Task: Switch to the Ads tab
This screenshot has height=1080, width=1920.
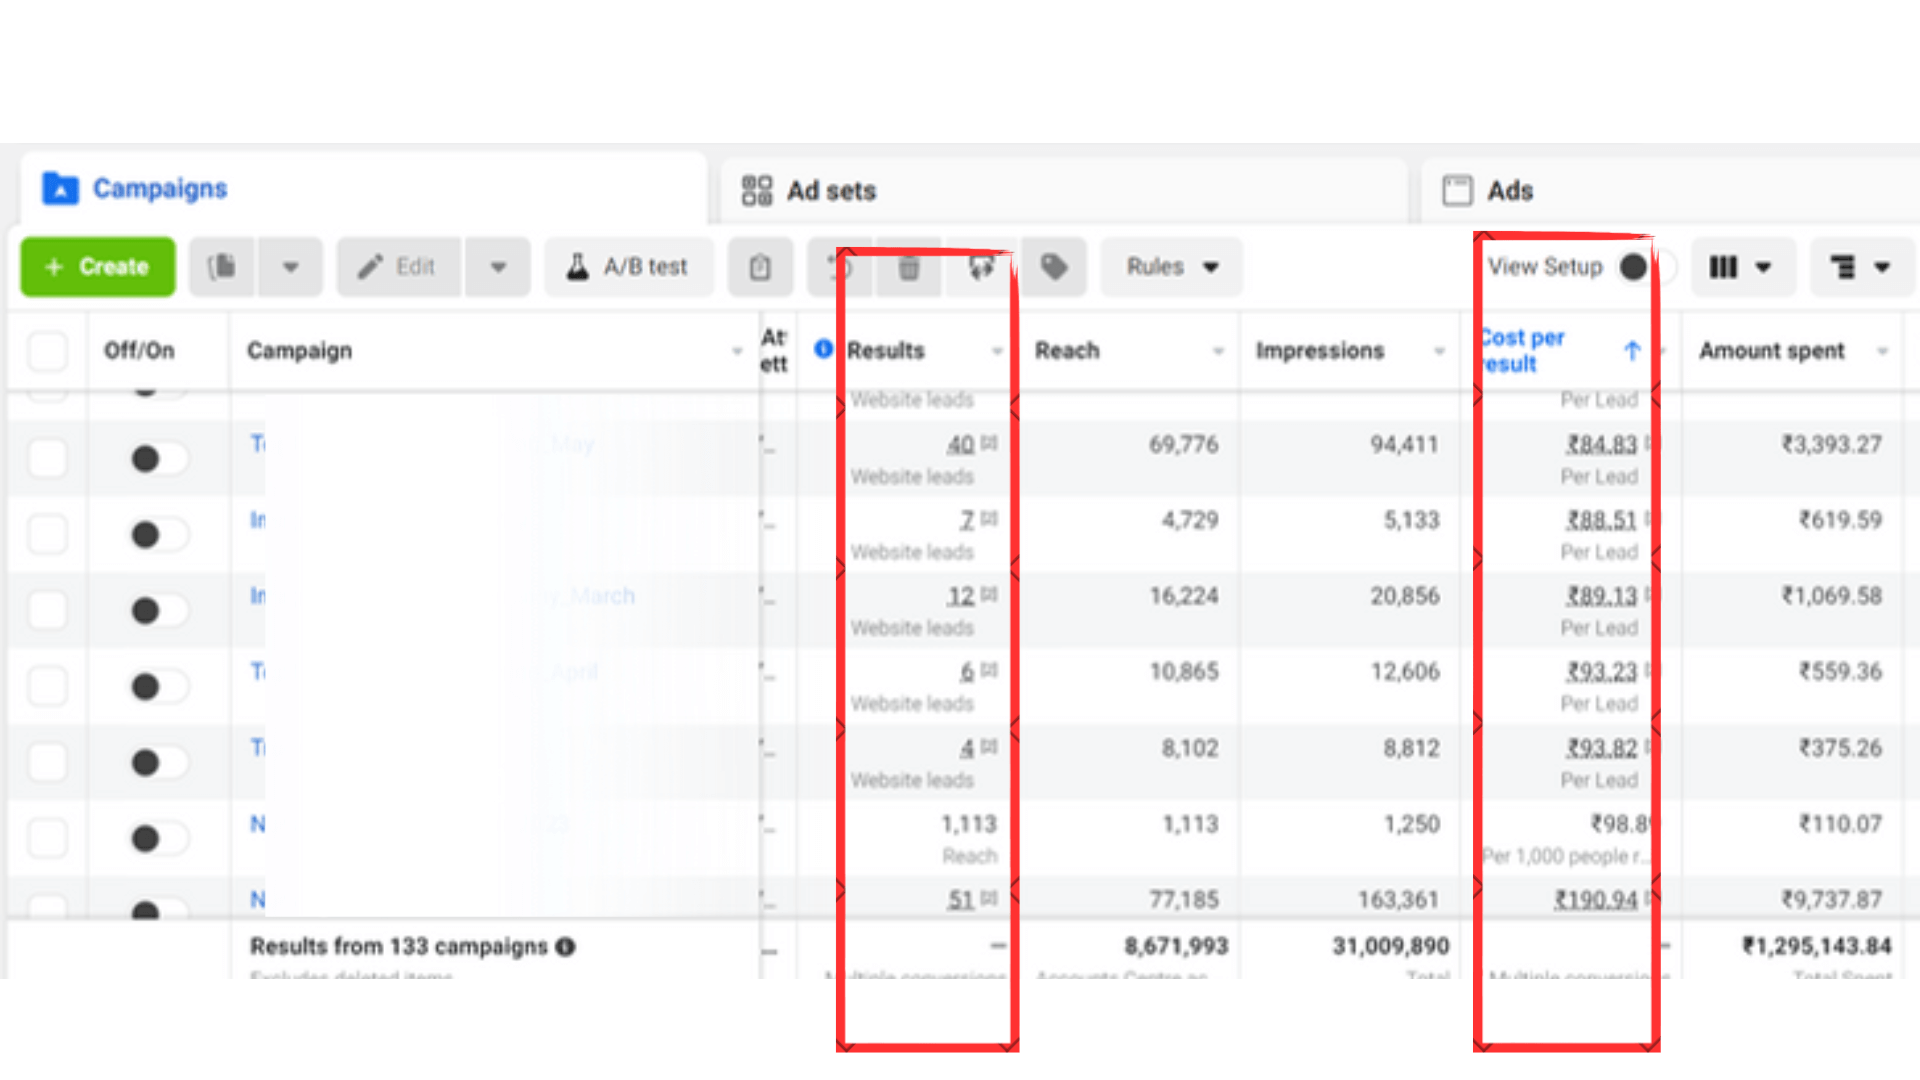Action: tap(1509, 190)
